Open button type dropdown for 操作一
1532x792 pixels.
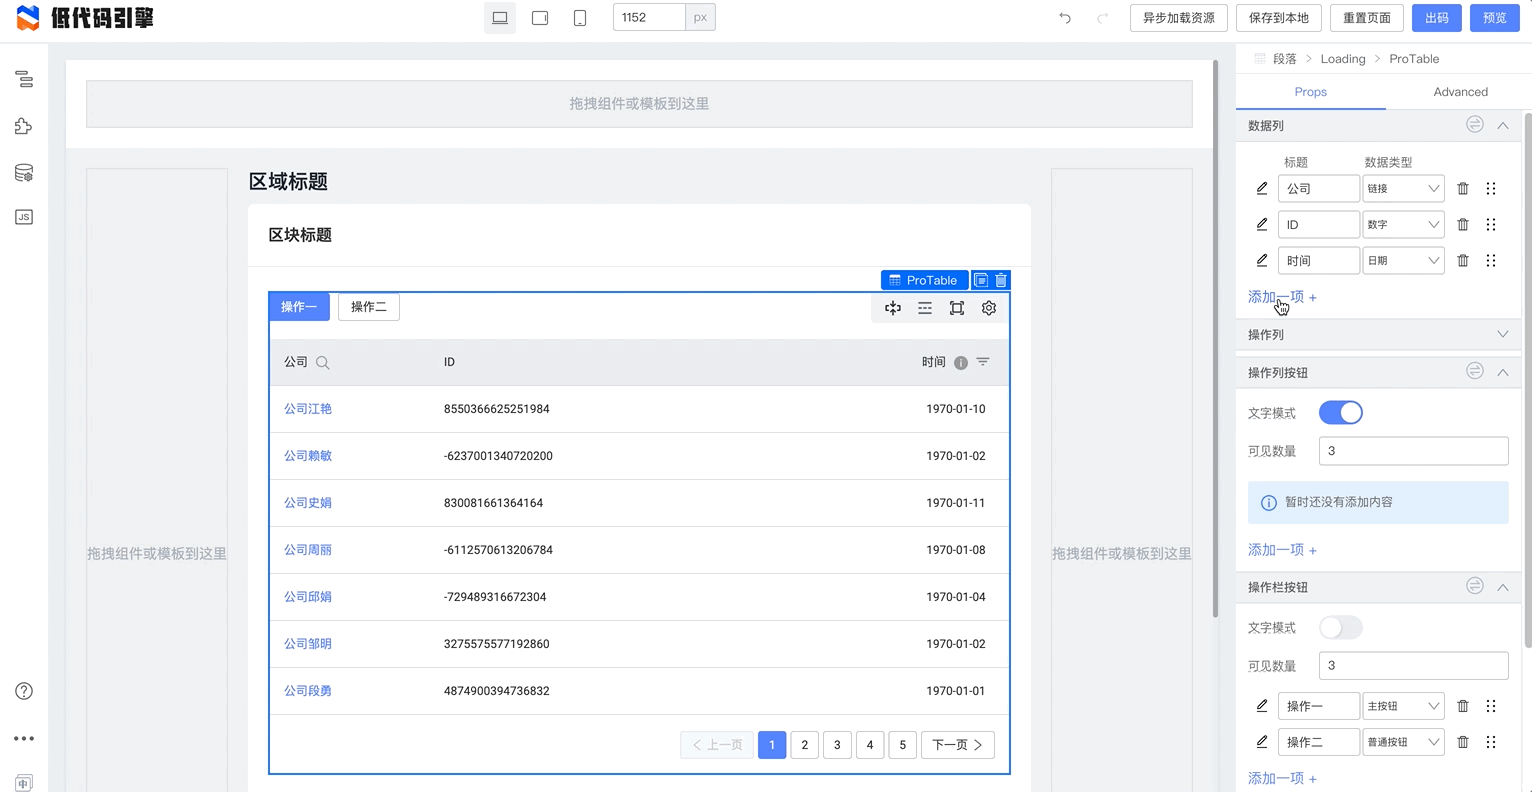click(x=1403, y=707)
